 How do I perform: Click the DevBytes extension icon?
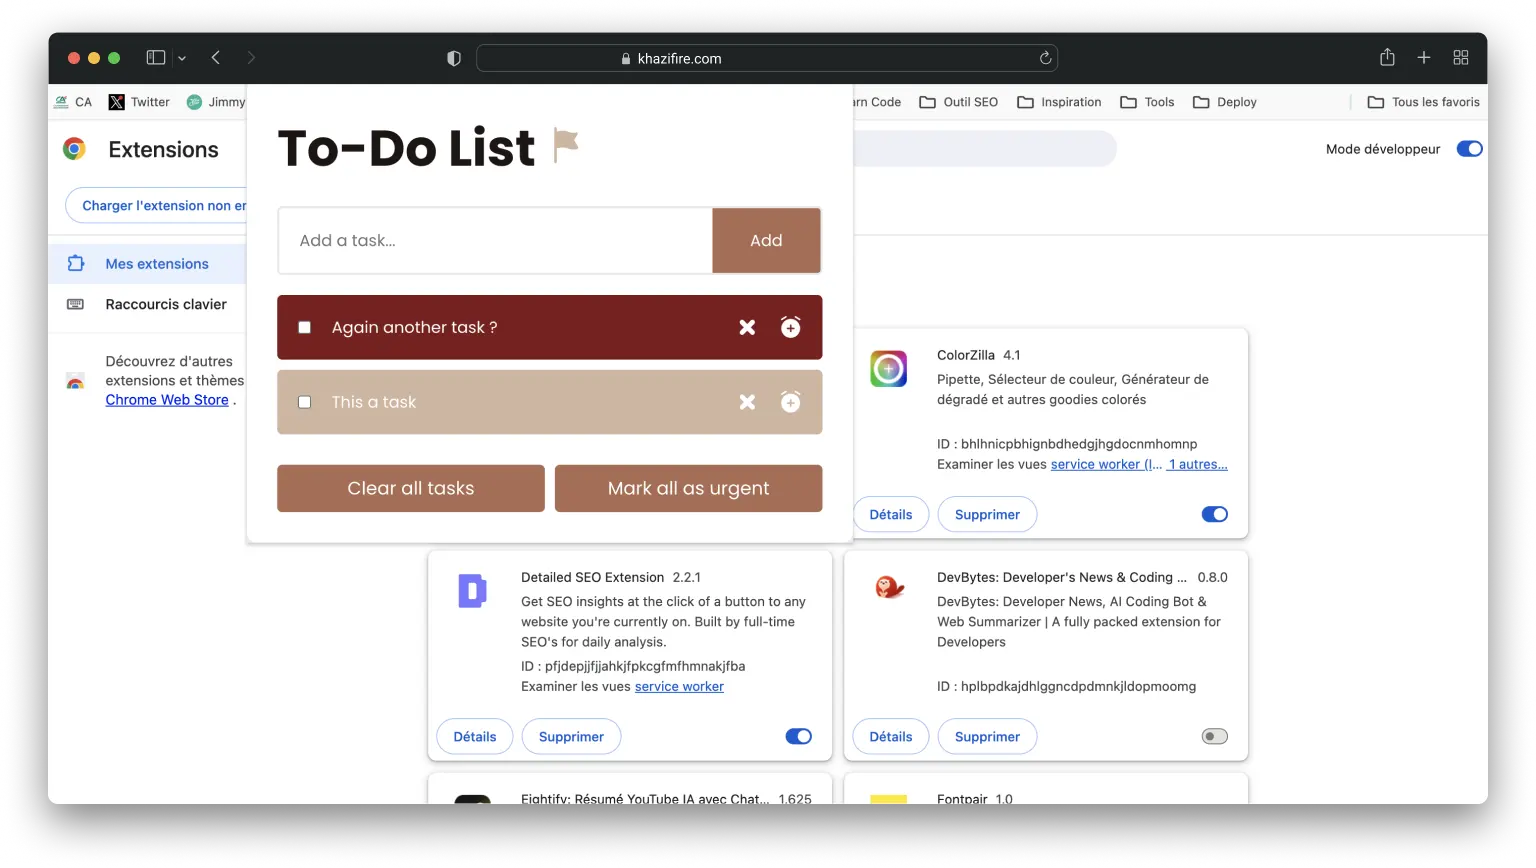[889, 587]
